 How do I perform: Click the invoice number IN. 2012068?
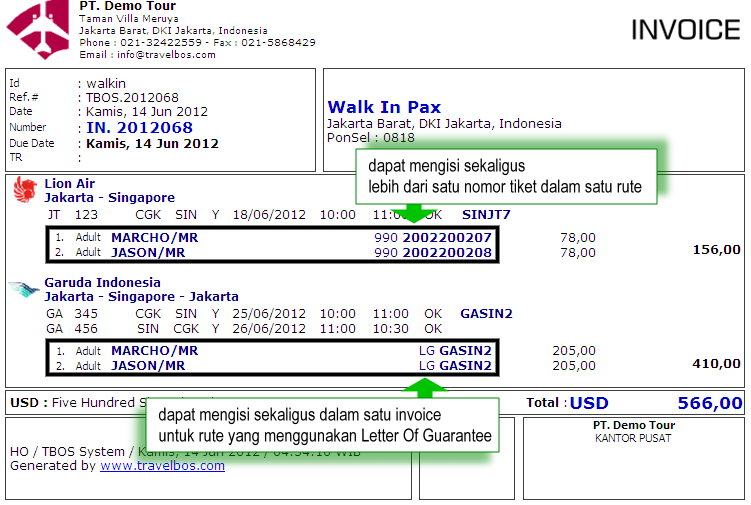click(139, 127)
